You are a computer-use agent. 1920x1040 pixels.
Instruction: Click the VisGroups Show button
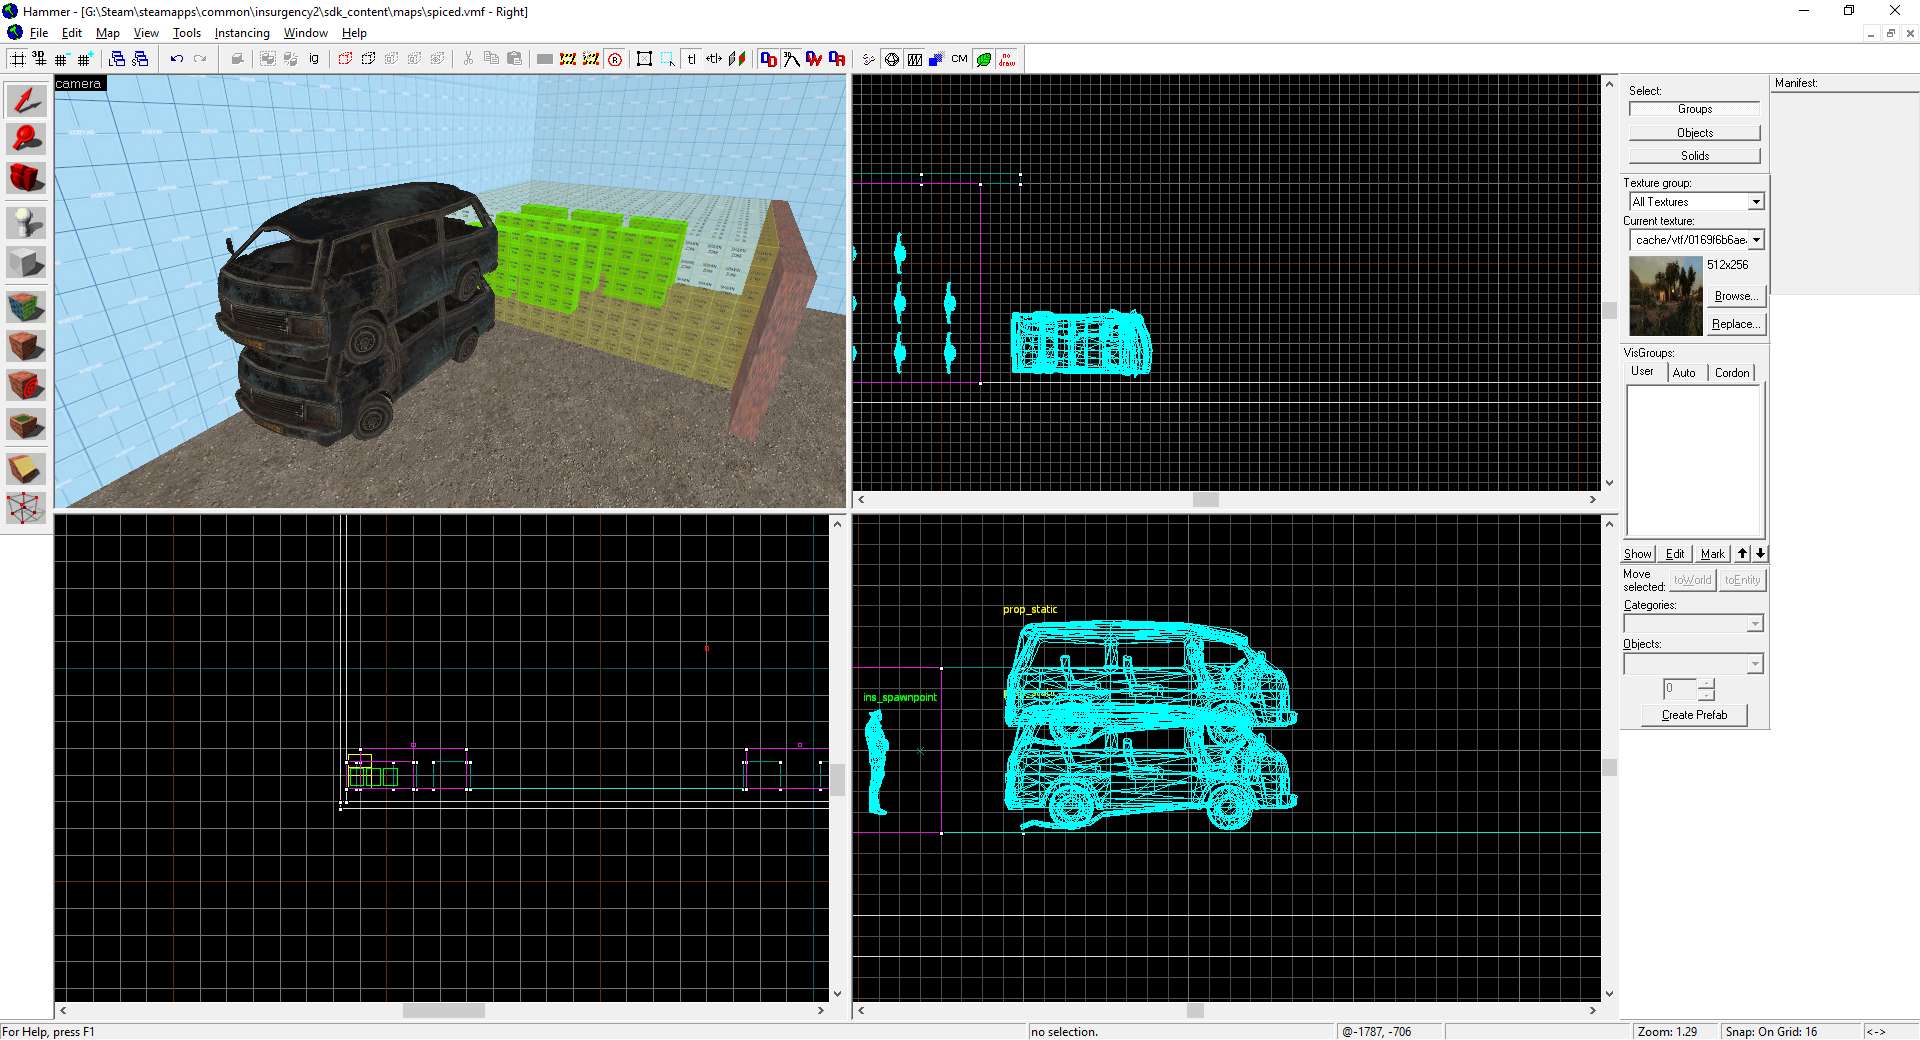point(1638,554)
